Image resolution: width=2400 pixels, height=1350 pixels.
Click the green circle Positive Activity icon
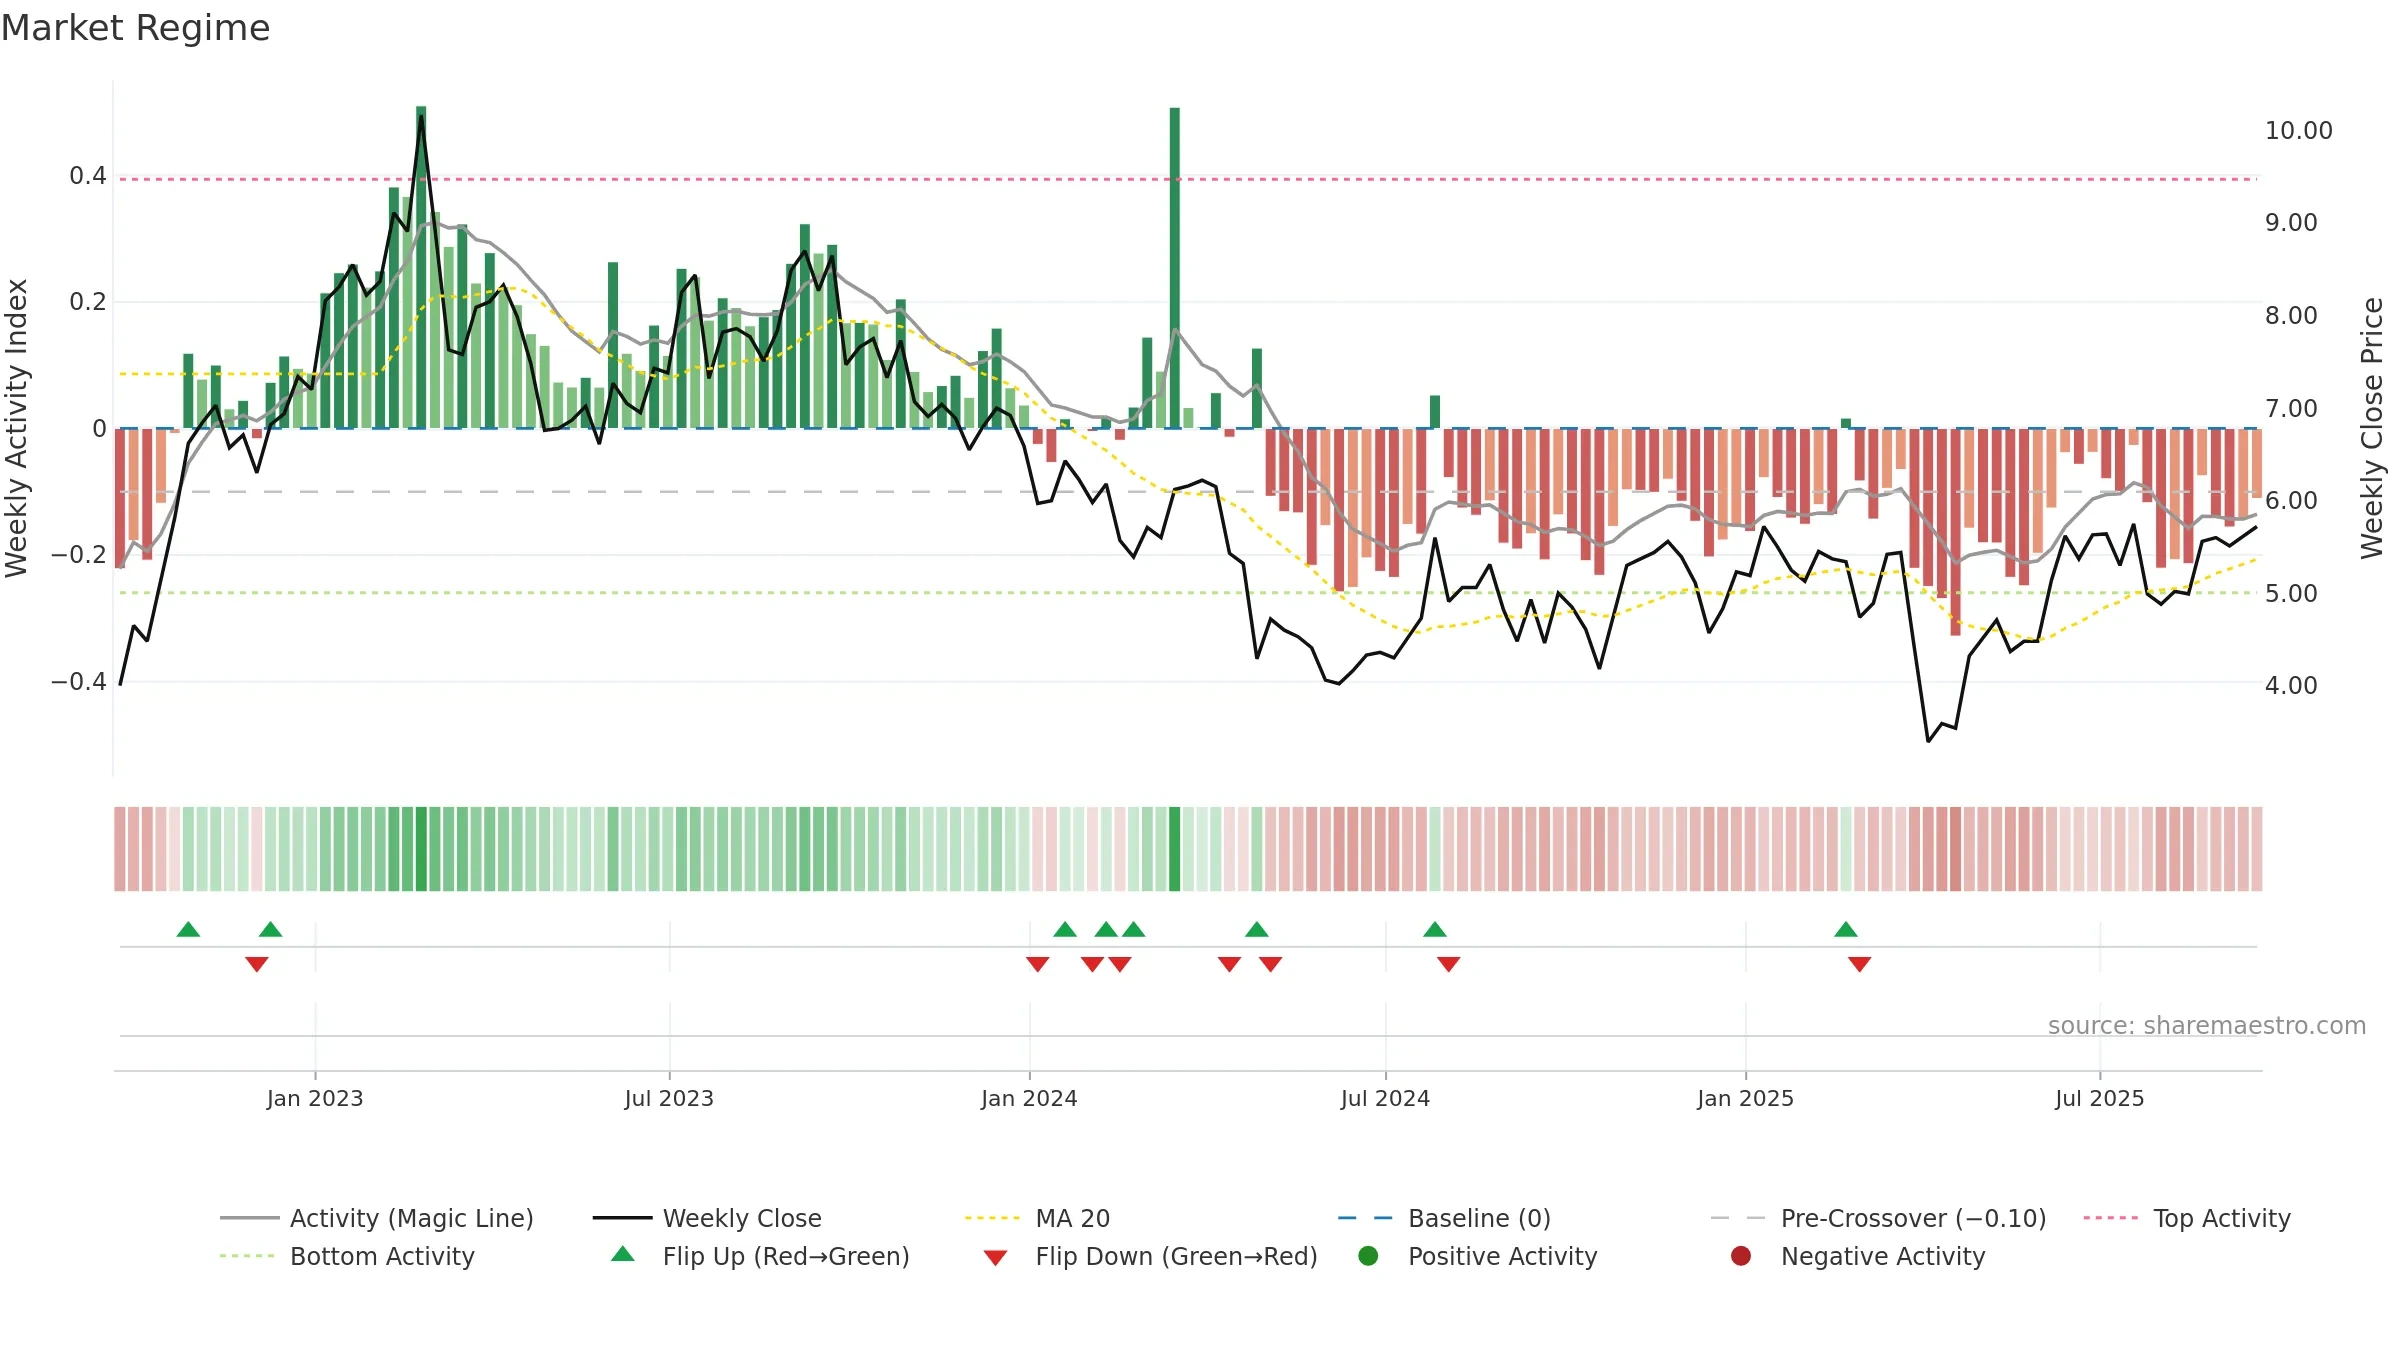(x=1368, y=1256)
